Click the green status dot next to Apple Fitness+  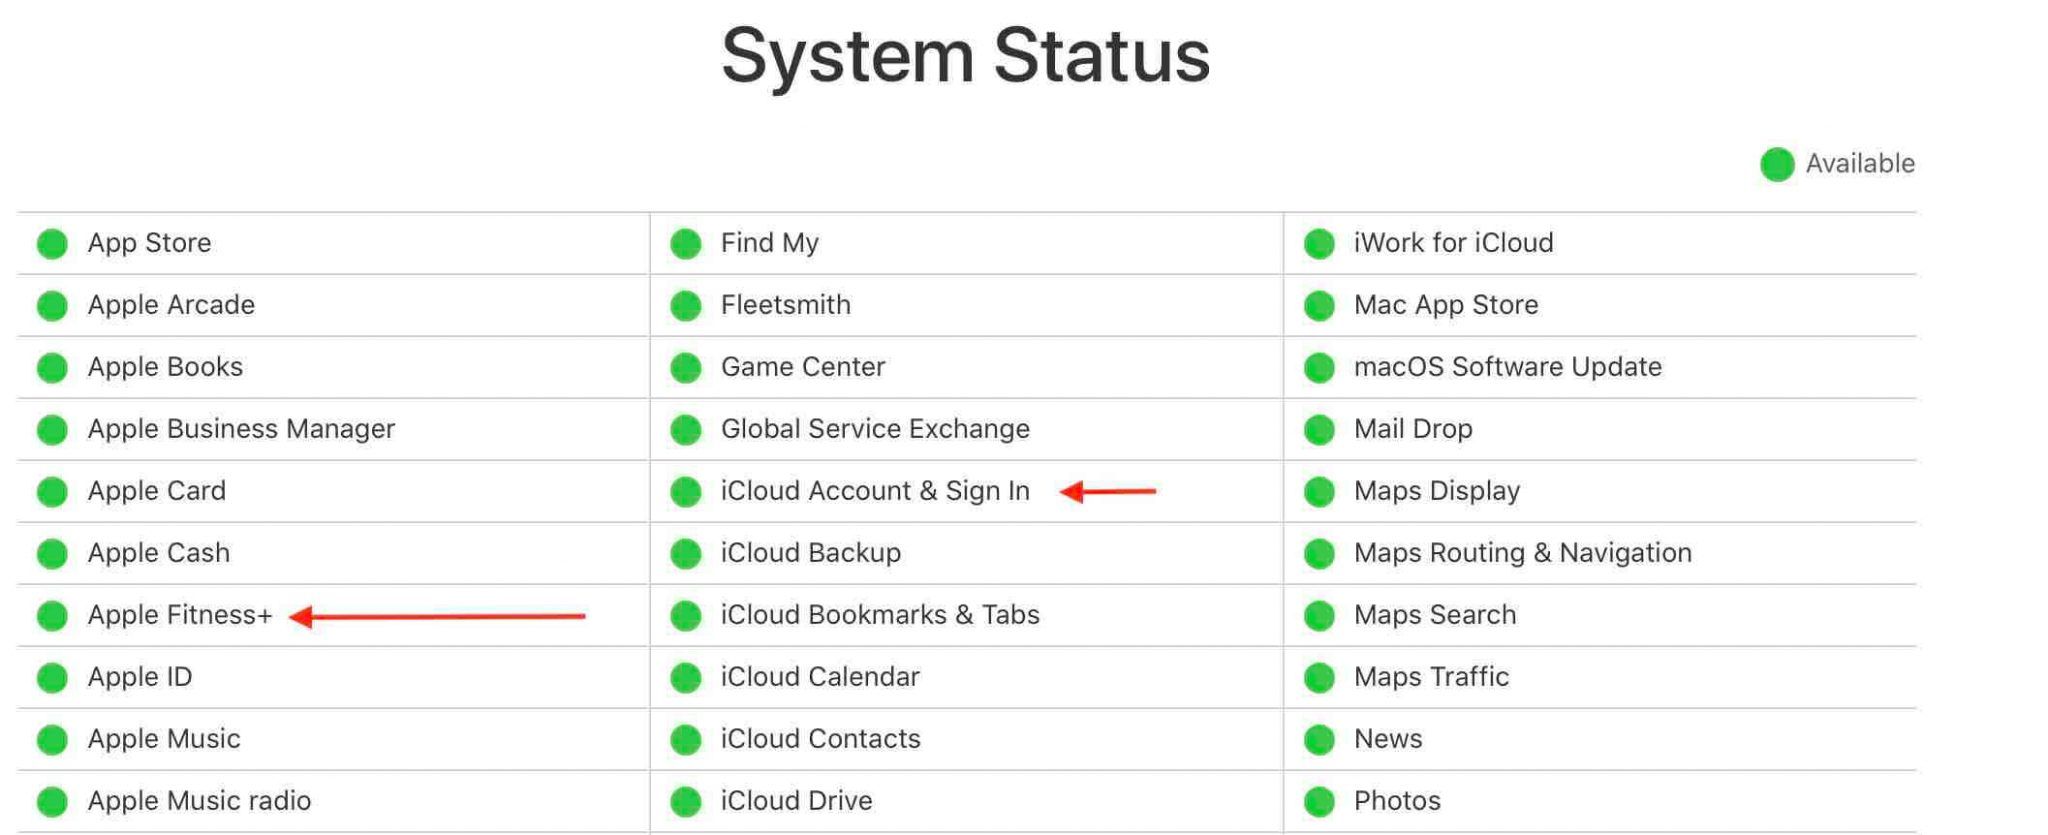point(52,616)
